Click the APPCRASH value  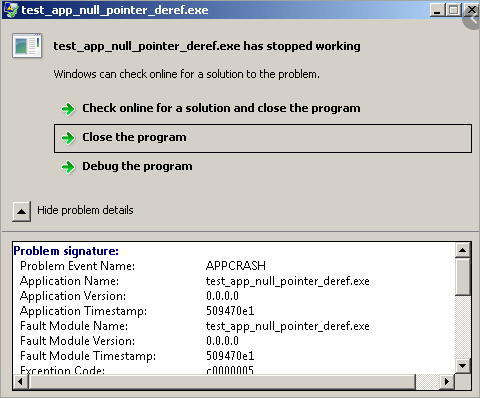pyautogui.click(x=236, y=266)
